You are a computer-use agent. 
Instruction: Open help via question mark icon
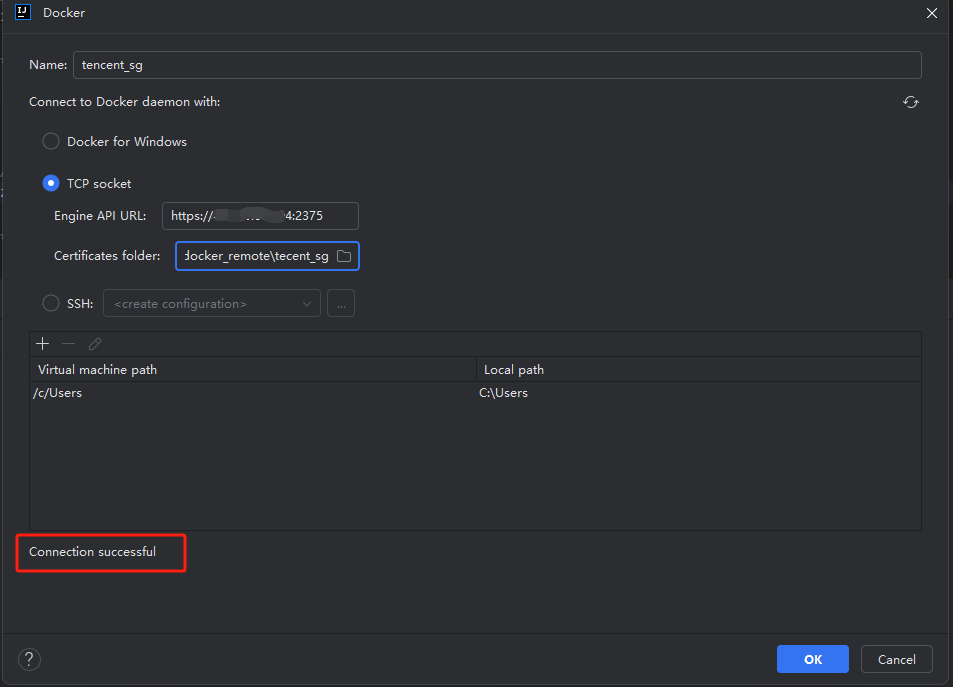[29, 659]
